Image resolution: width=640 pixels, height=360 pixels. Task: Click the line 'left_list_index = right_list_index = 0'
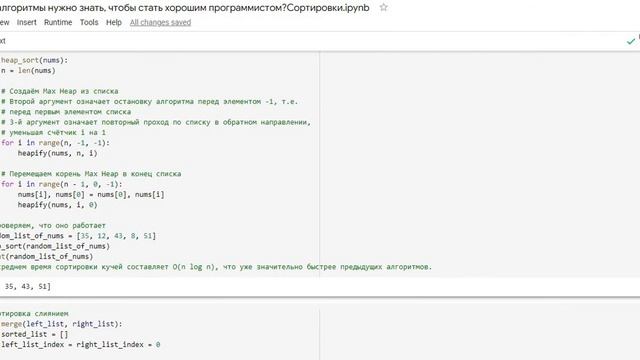81,345
